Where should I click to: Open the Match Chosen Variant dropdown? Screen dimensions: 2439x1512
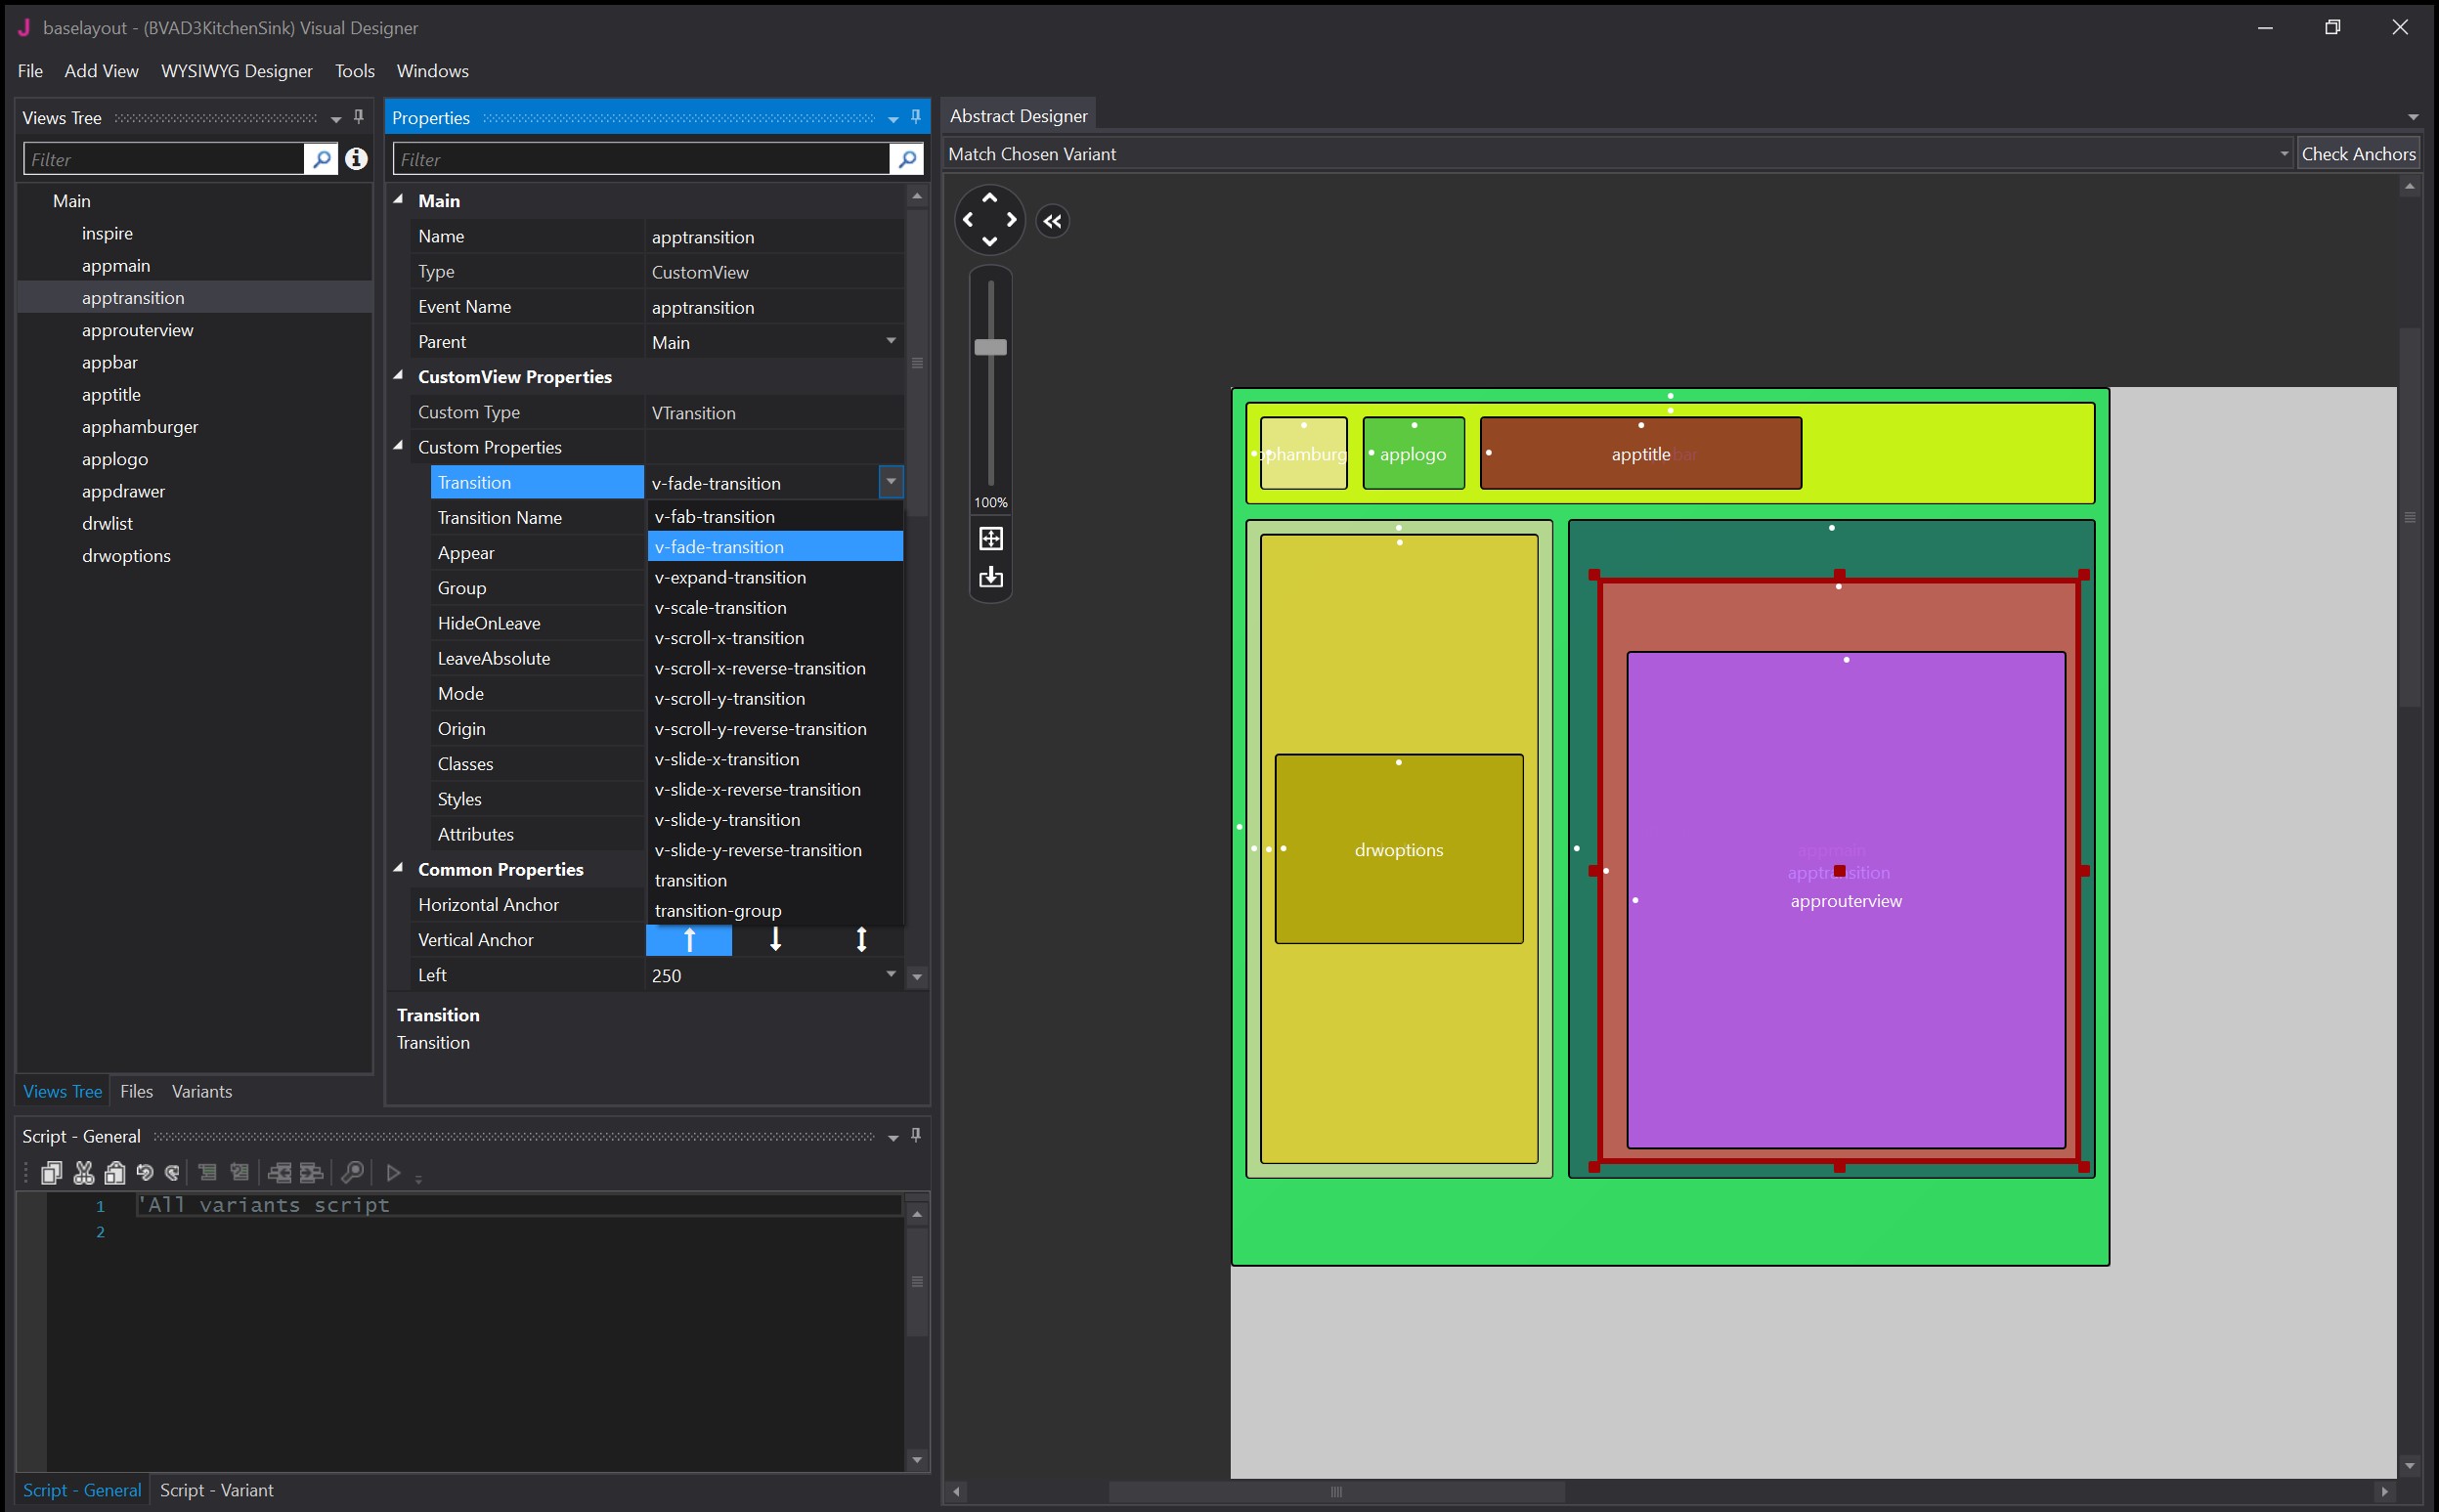[2283, 154]
